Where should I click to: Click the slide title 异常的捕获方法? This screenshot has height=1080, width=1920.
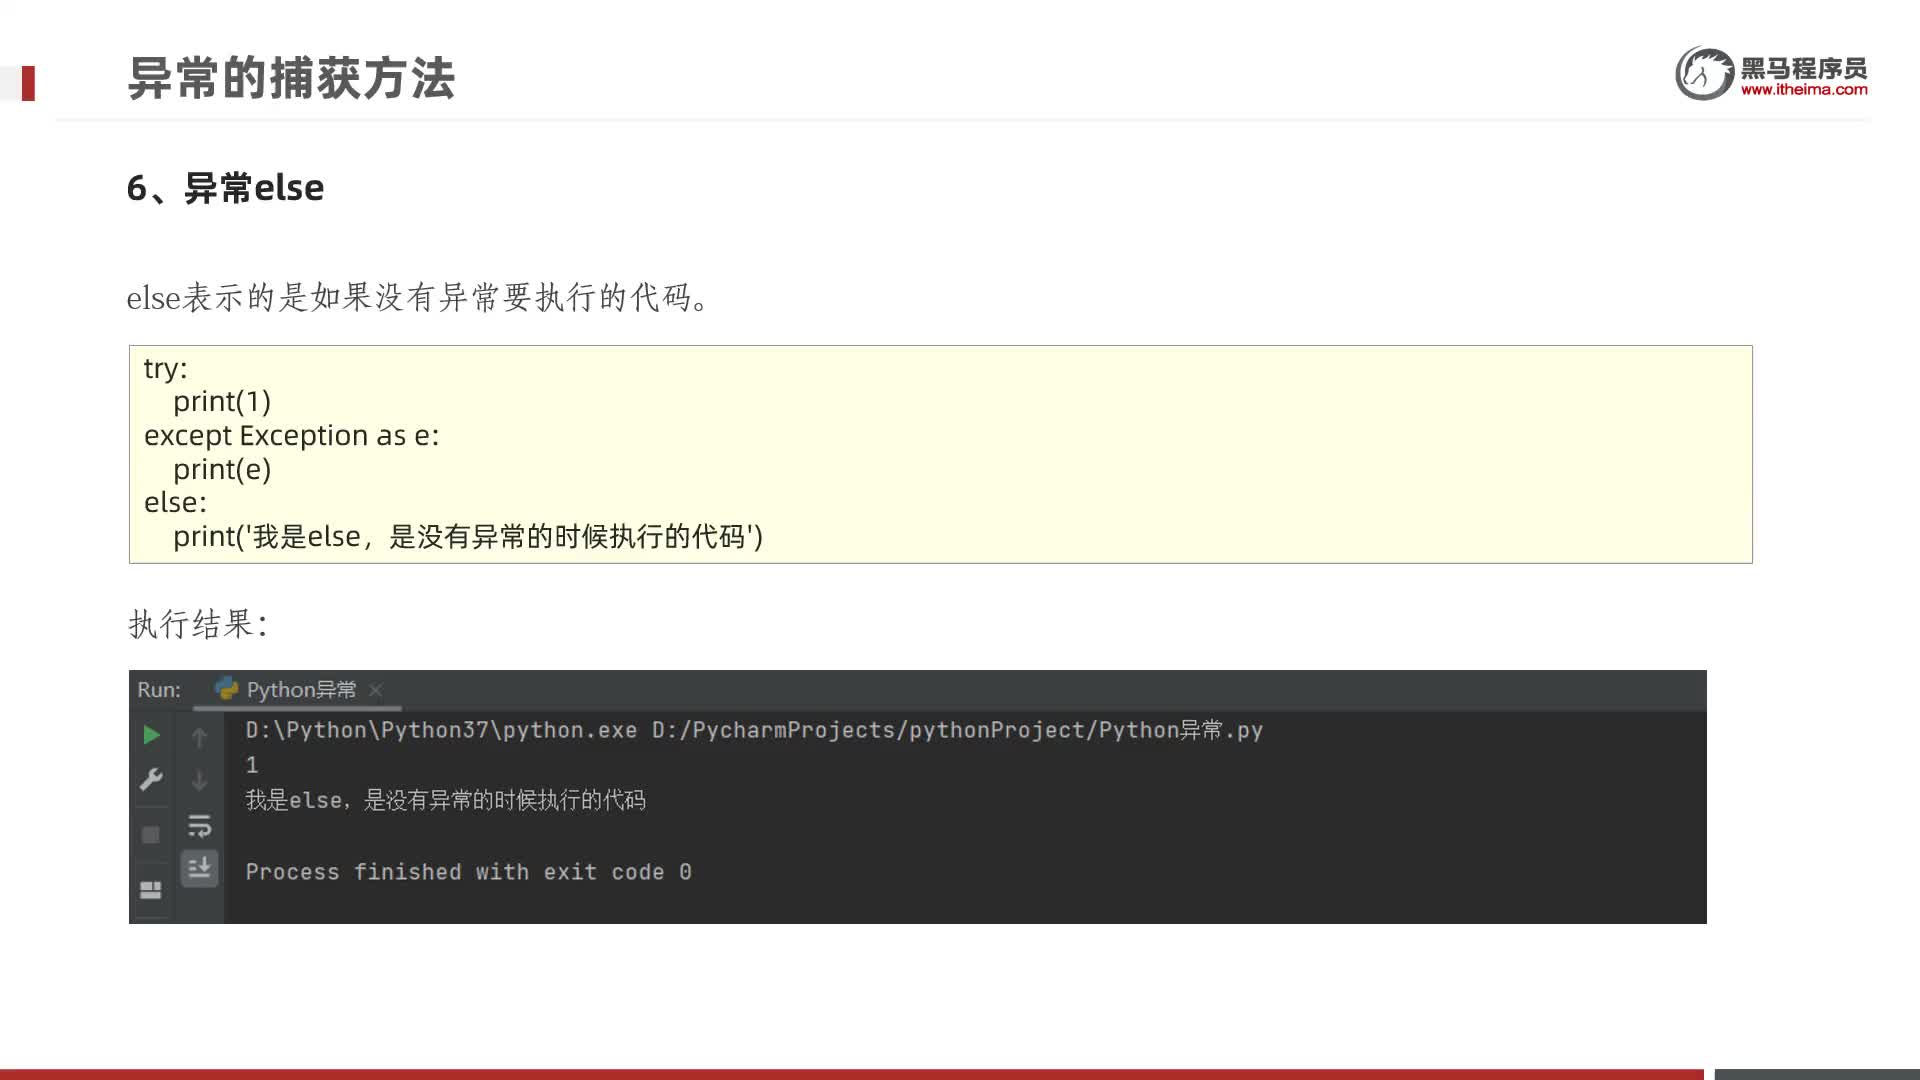click(x=291, y=78)
